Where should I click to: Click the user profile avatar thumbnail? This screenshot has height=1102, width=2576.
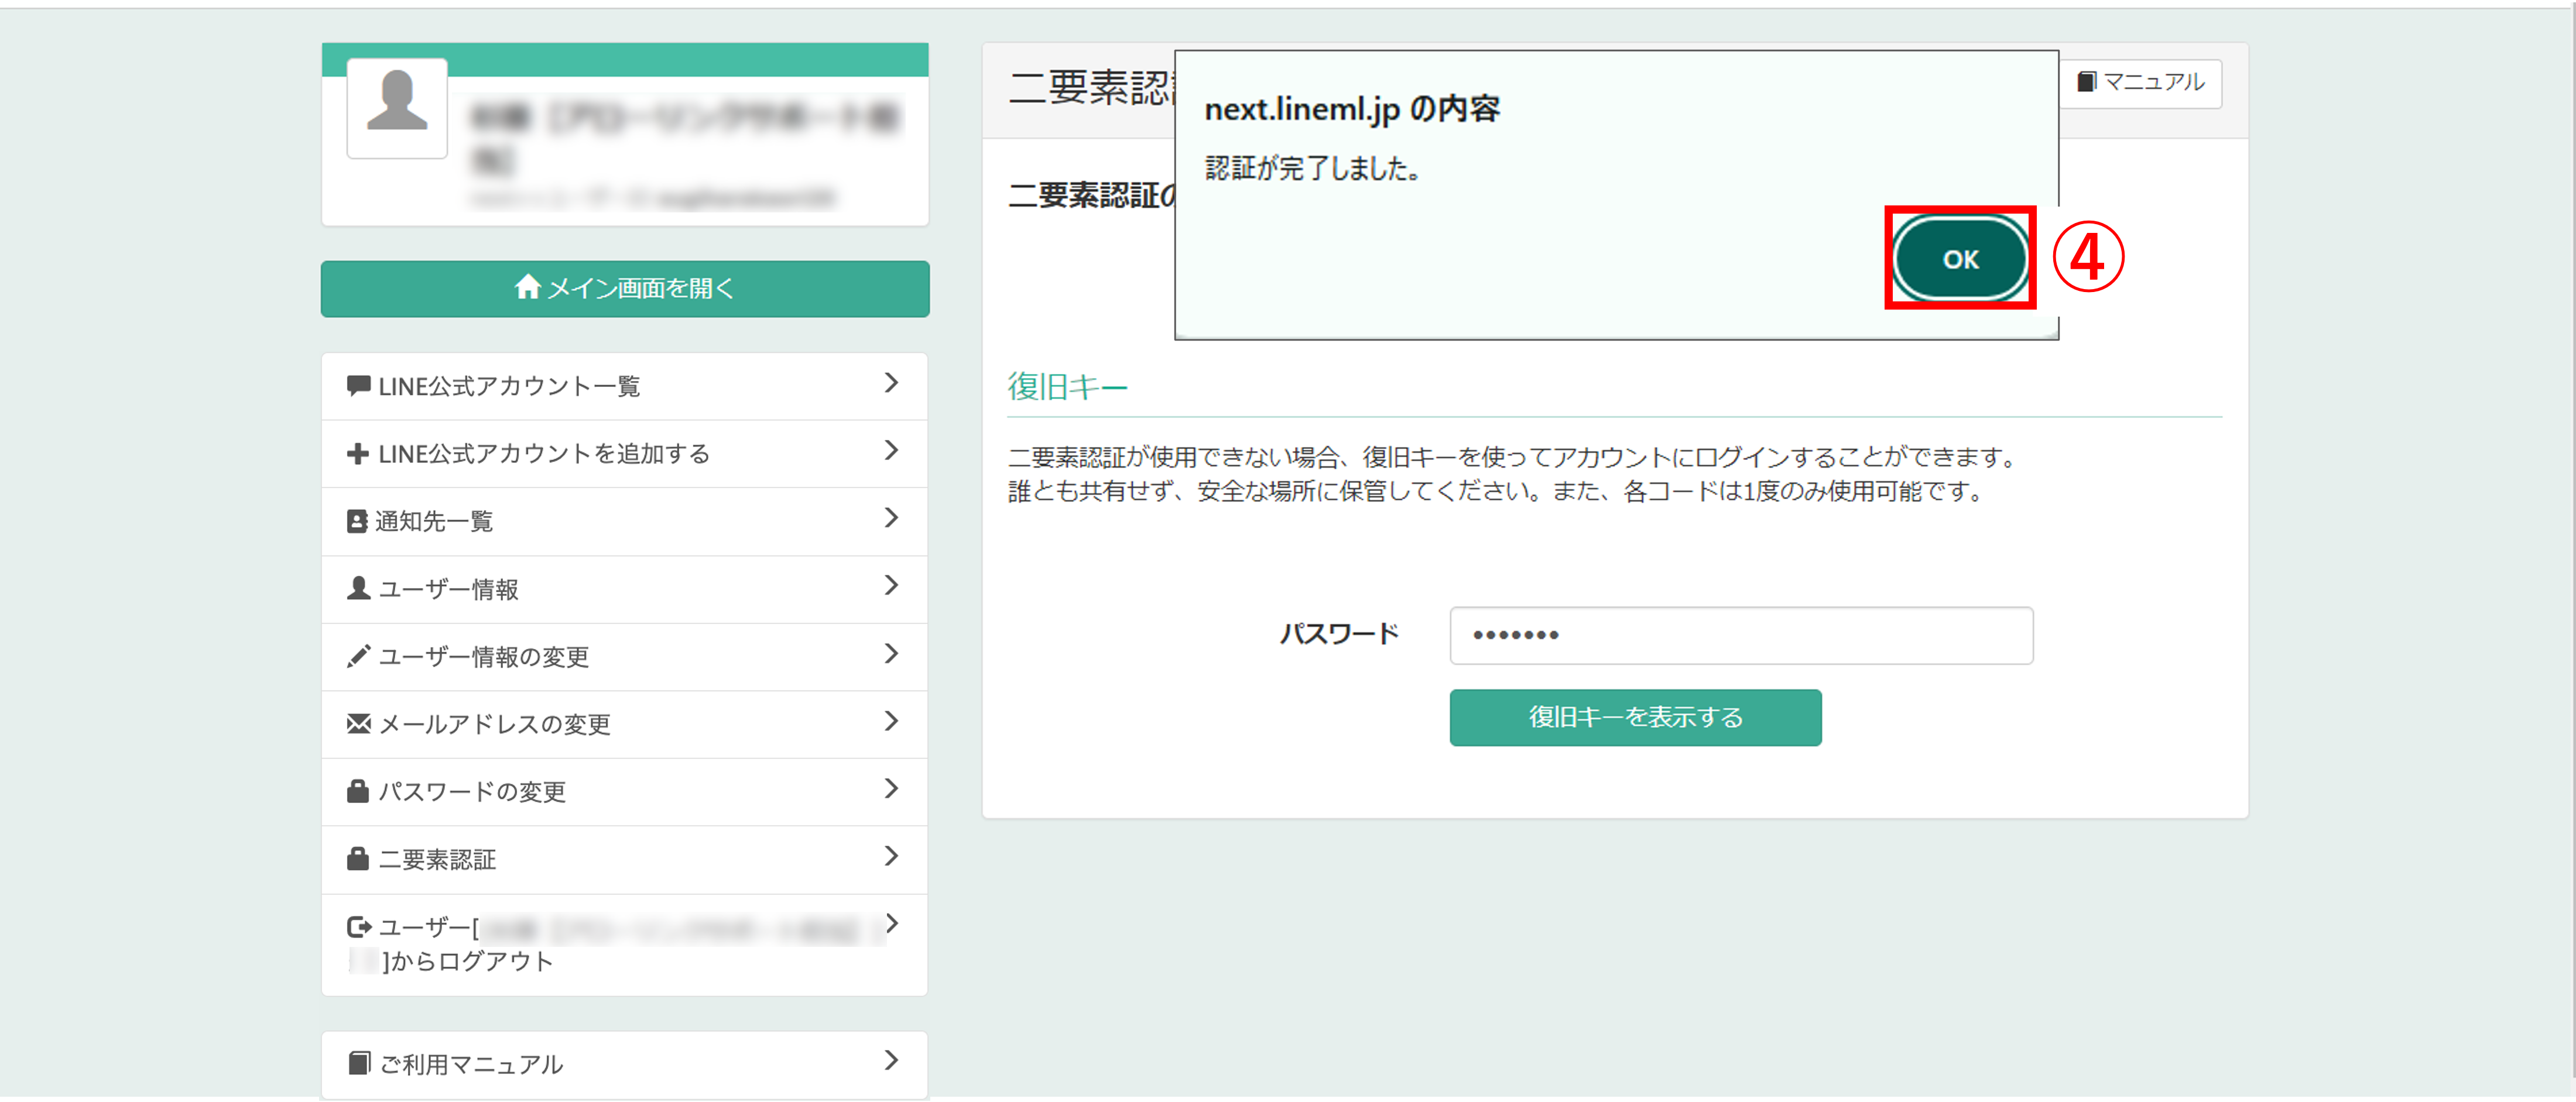point(397,107)
